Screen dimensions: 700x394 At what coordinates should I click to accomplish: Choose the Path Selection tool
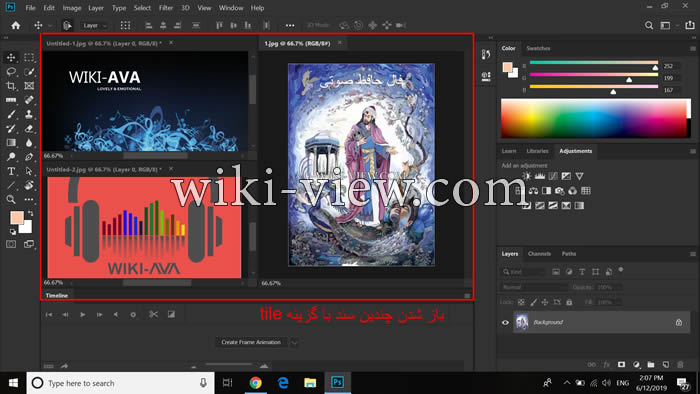[29, 171]
